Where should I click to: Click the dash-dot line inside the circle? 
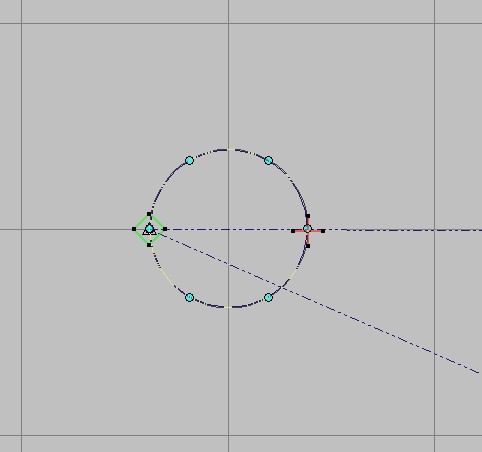coord(230,229)
